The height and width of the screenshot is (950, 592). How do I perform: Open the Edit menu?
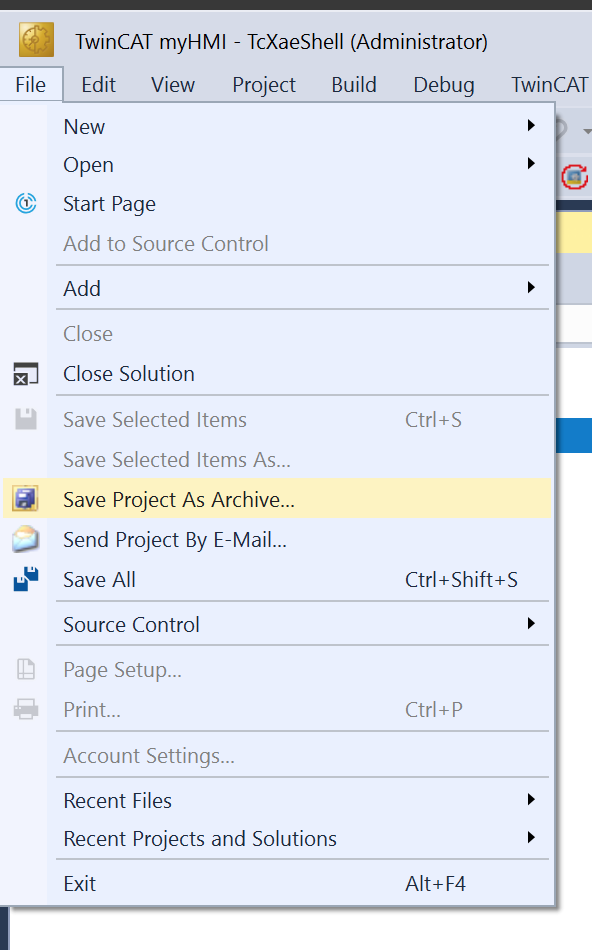click(98, 85)
